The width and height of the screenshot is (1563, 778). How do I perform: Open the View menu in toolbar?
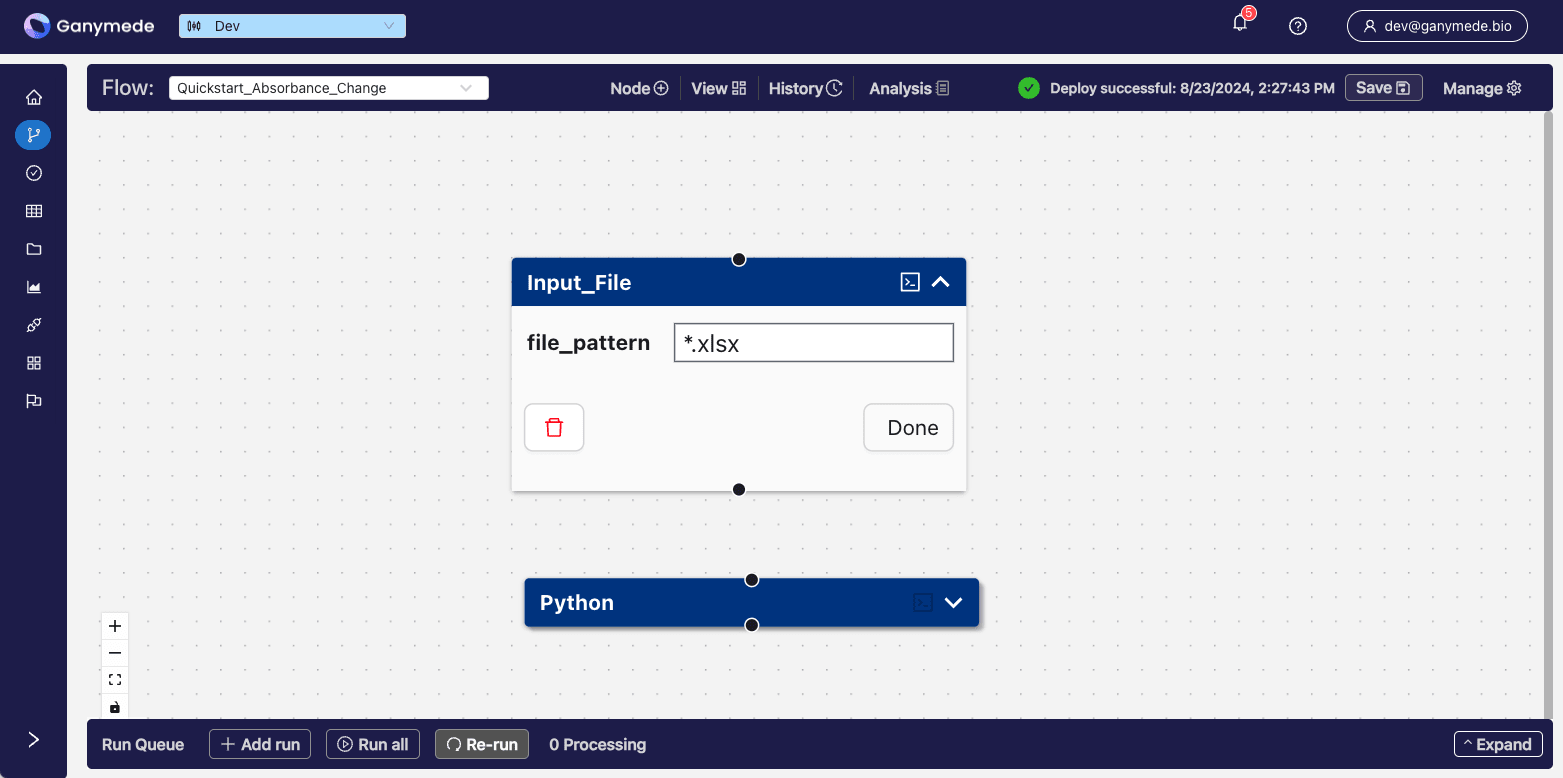(x=719, y=88)
